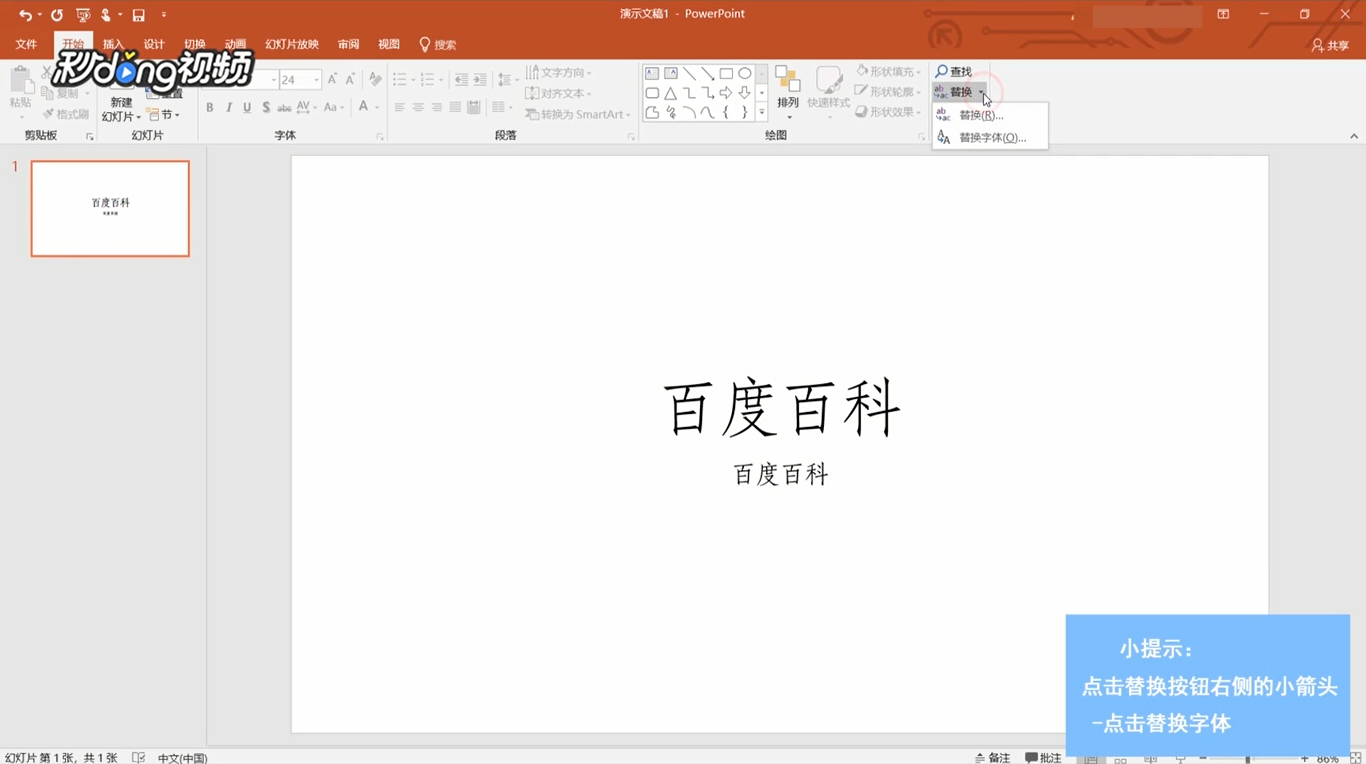Open the 文字方向 text direction dropdown

tap(561, 71)
